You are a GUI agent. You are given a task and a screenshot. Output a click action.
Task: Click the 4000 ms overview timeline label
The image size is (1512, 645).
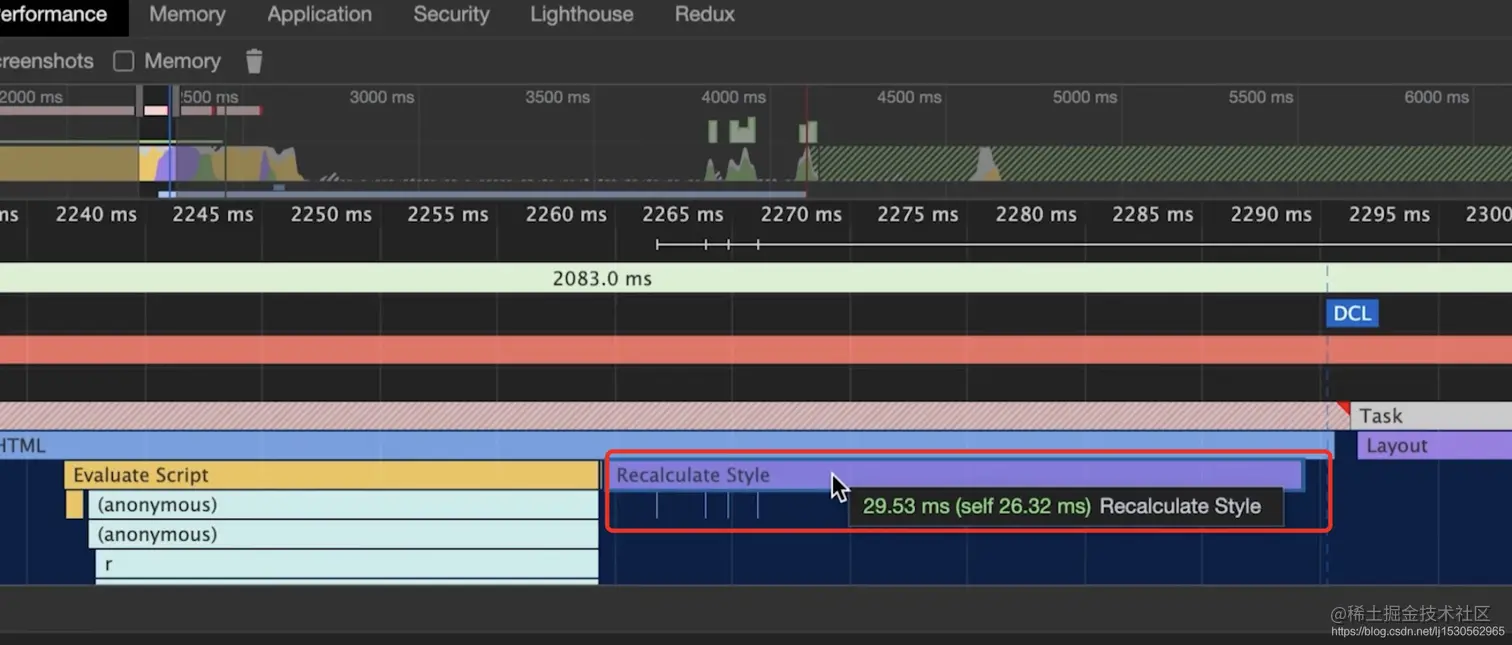point(733,97)
